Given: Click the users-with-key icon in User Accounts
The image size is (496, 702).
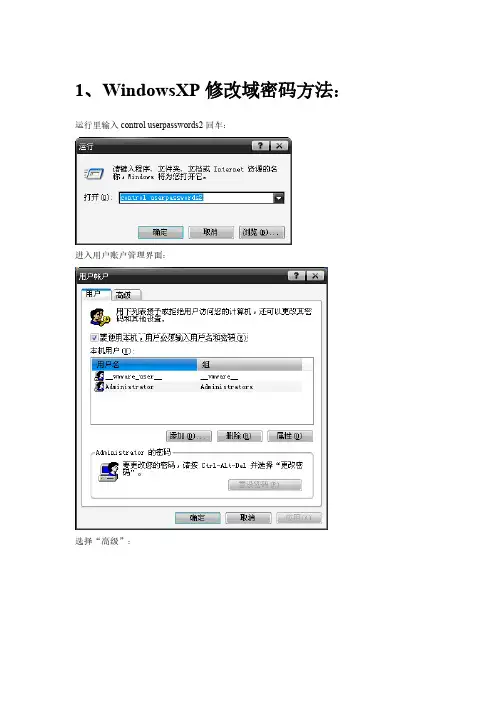Looking at the screenshot, I should point(99,317).
